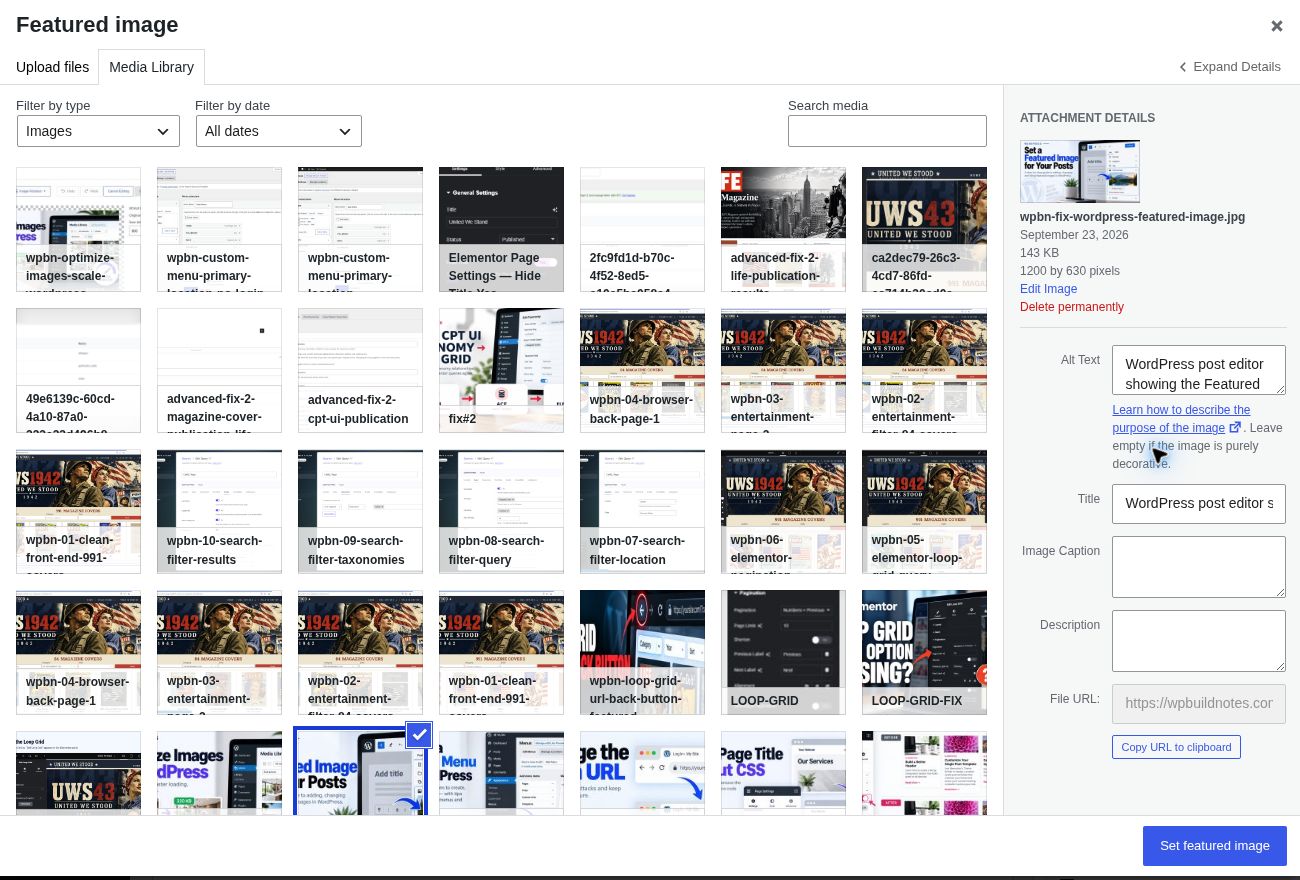Click the Image Caption textarea
The image size is (1300, 880).
(1199, 567)
